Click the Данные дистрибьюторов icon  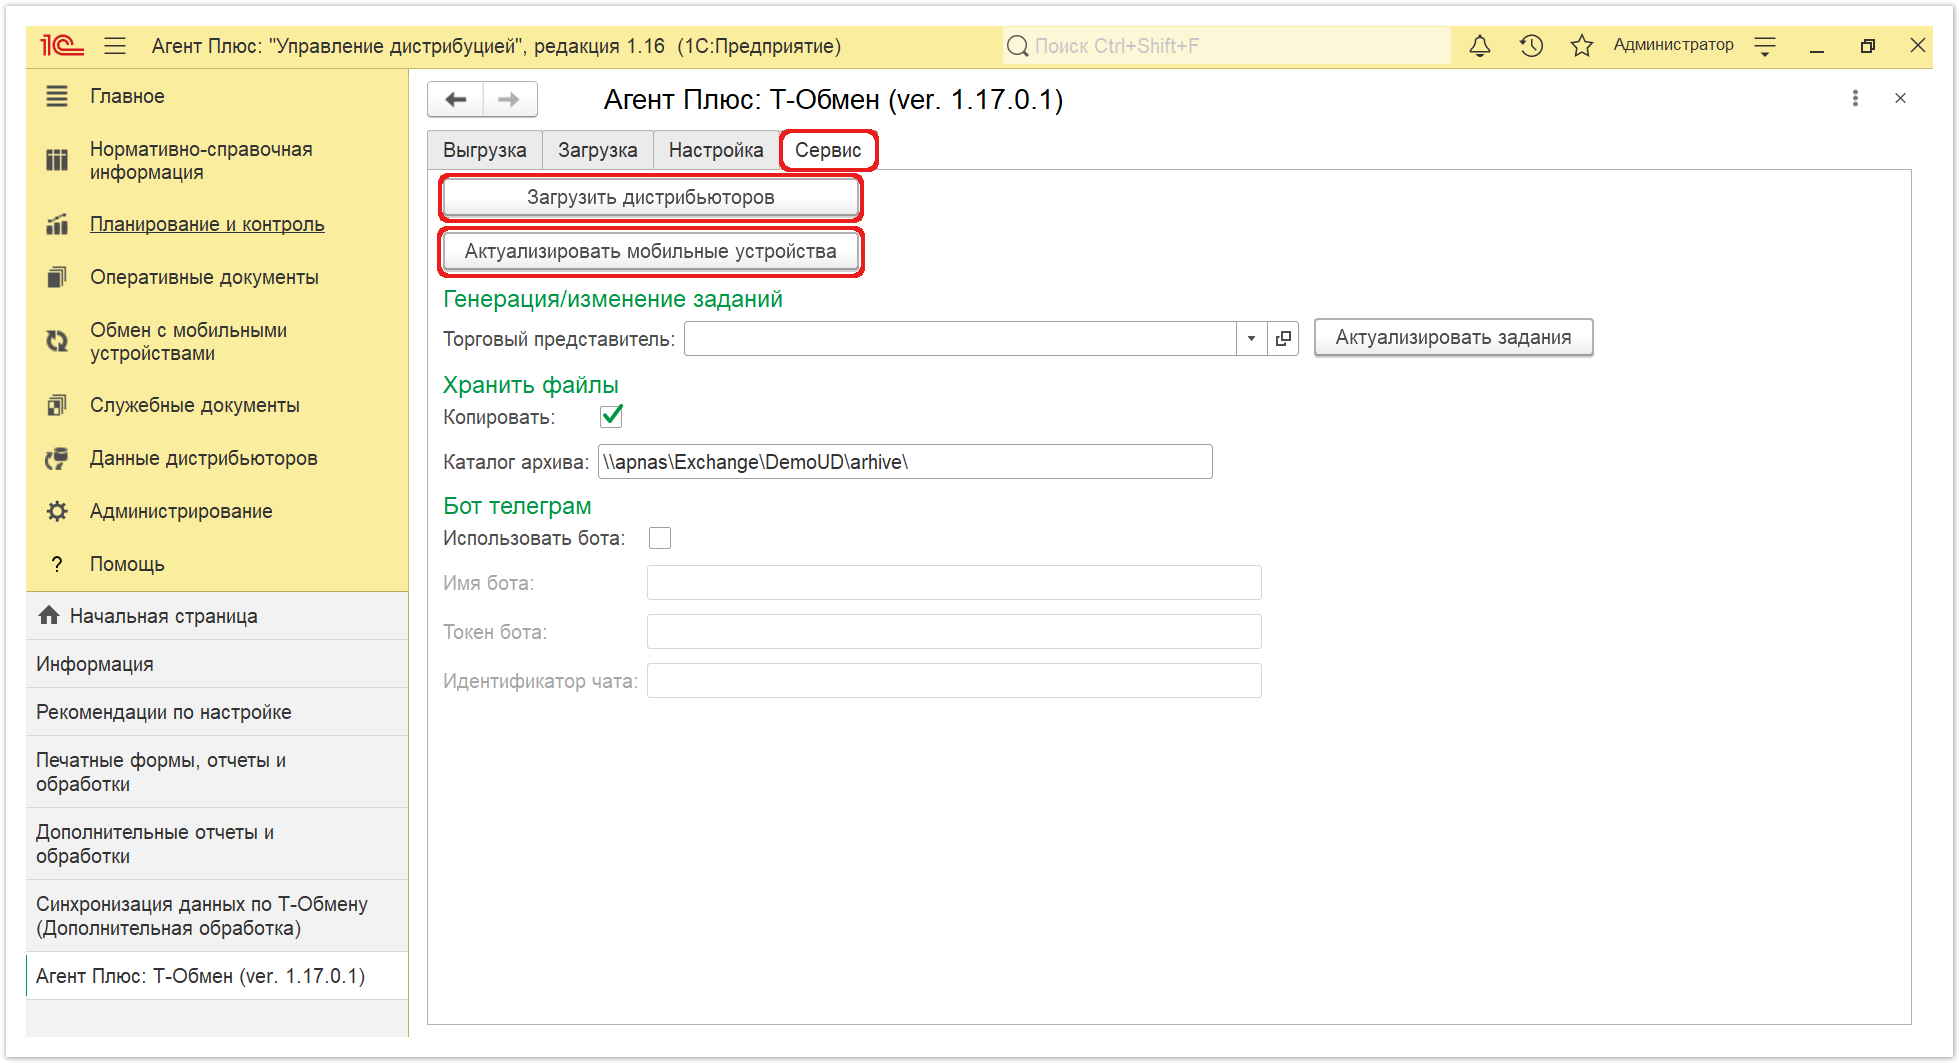[57, 458]
